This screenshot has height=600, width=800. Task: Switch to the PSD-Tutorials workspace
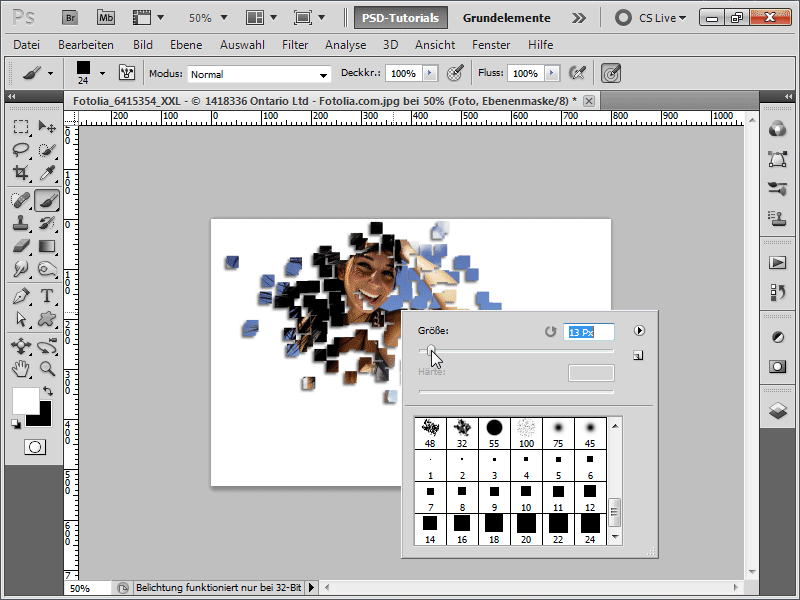[x=401, y=18]
